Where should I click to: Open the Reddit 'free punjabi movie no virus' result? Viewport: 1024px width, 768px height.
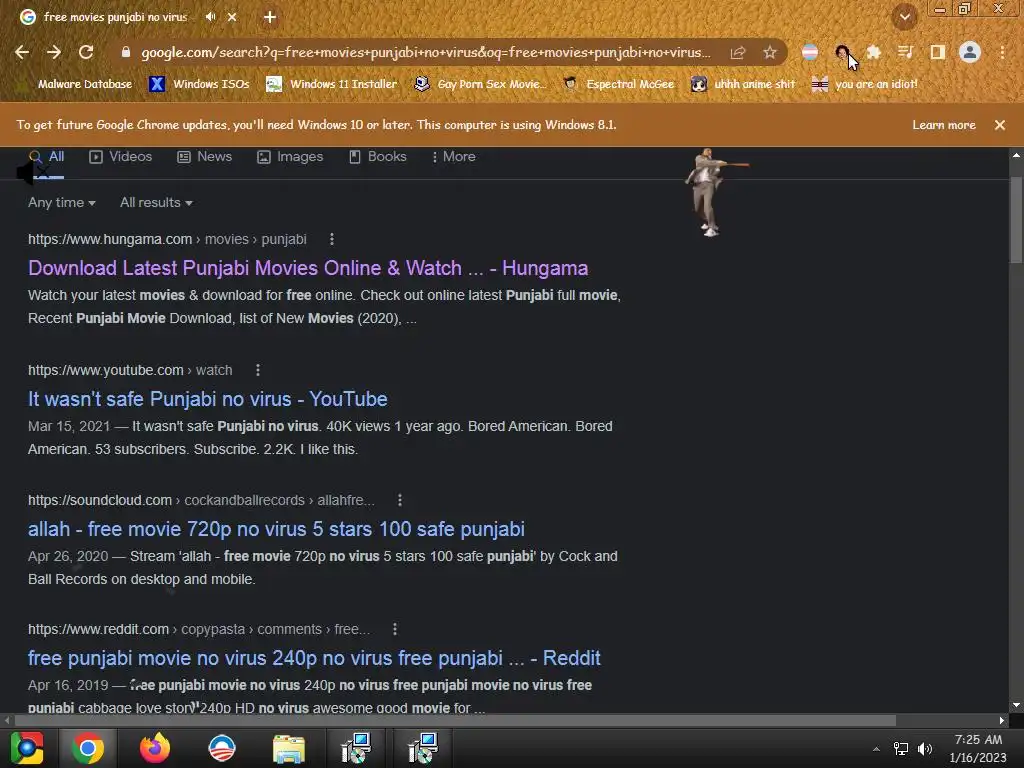click(x=314, y=658)
